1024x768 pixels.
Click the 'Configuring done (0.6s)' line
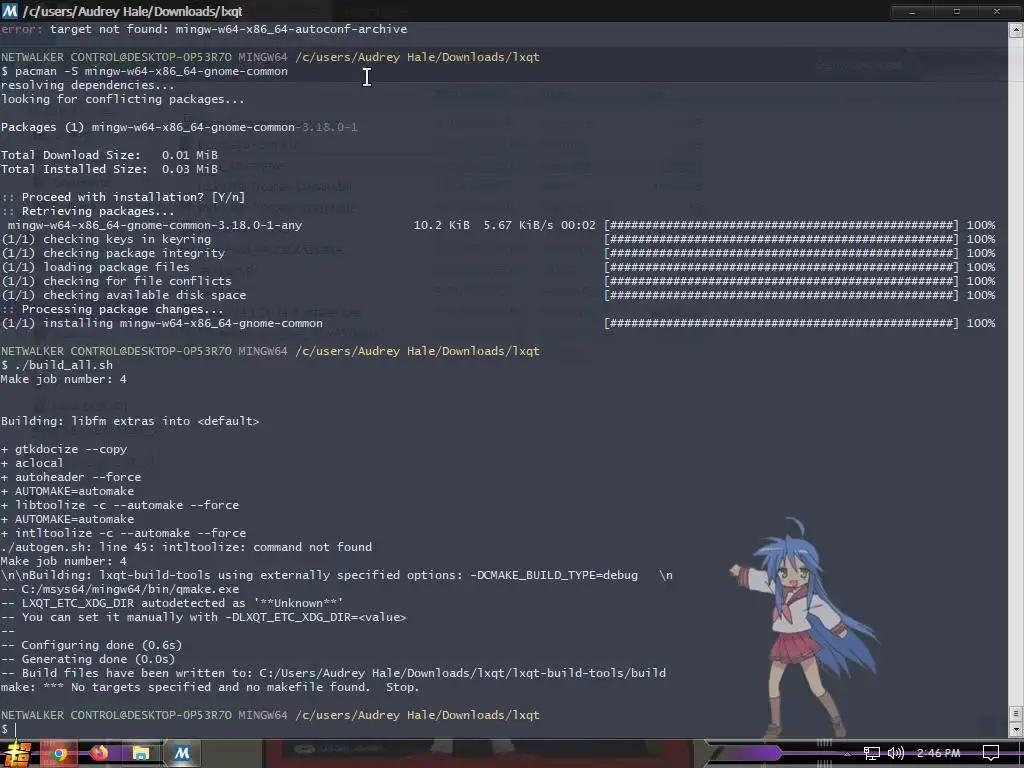[x=91, y=645]
